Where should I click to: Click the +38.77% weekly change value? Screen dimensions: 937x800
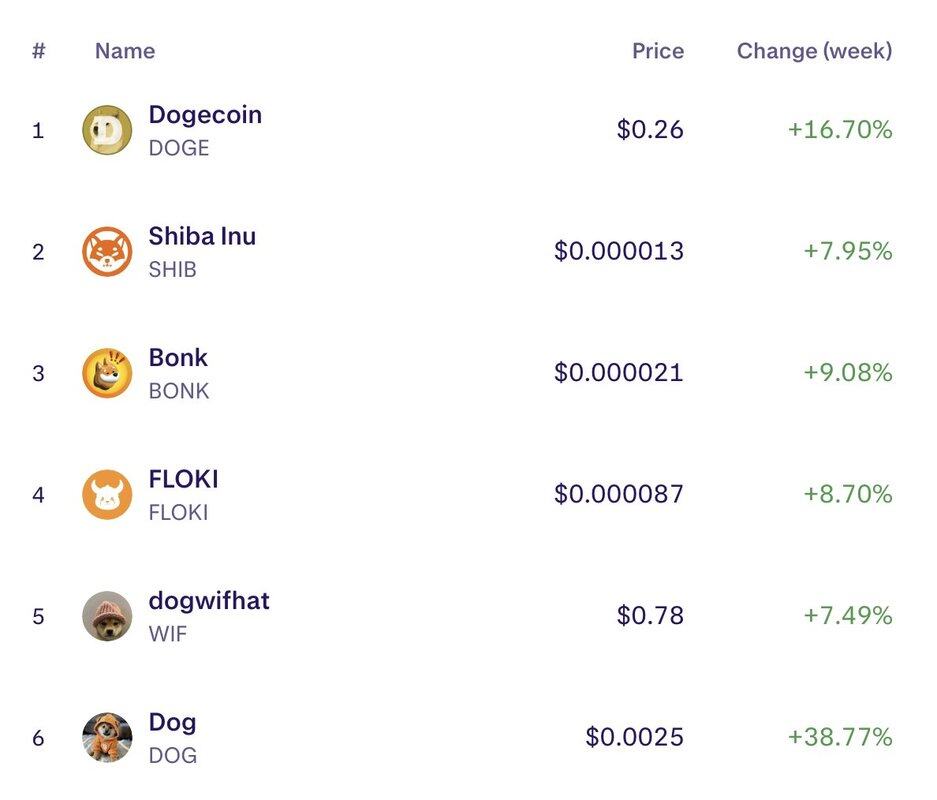[x=840, y=738]
